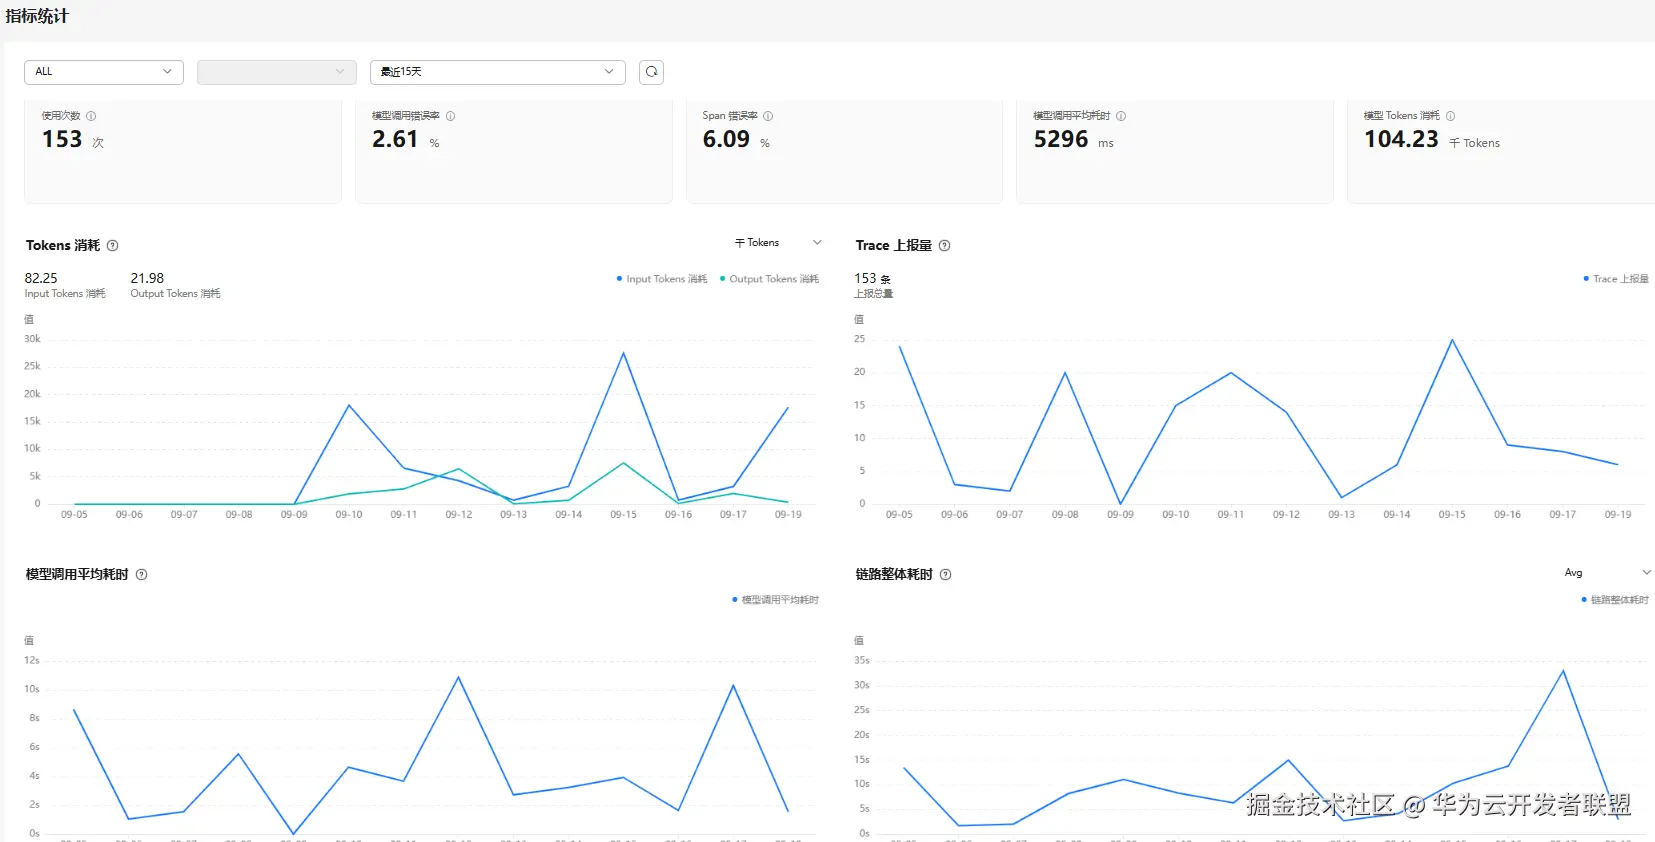Open help icon next to 链路整体耗时 title
The height and width of the screenshot is (842, 1655).
946,575
